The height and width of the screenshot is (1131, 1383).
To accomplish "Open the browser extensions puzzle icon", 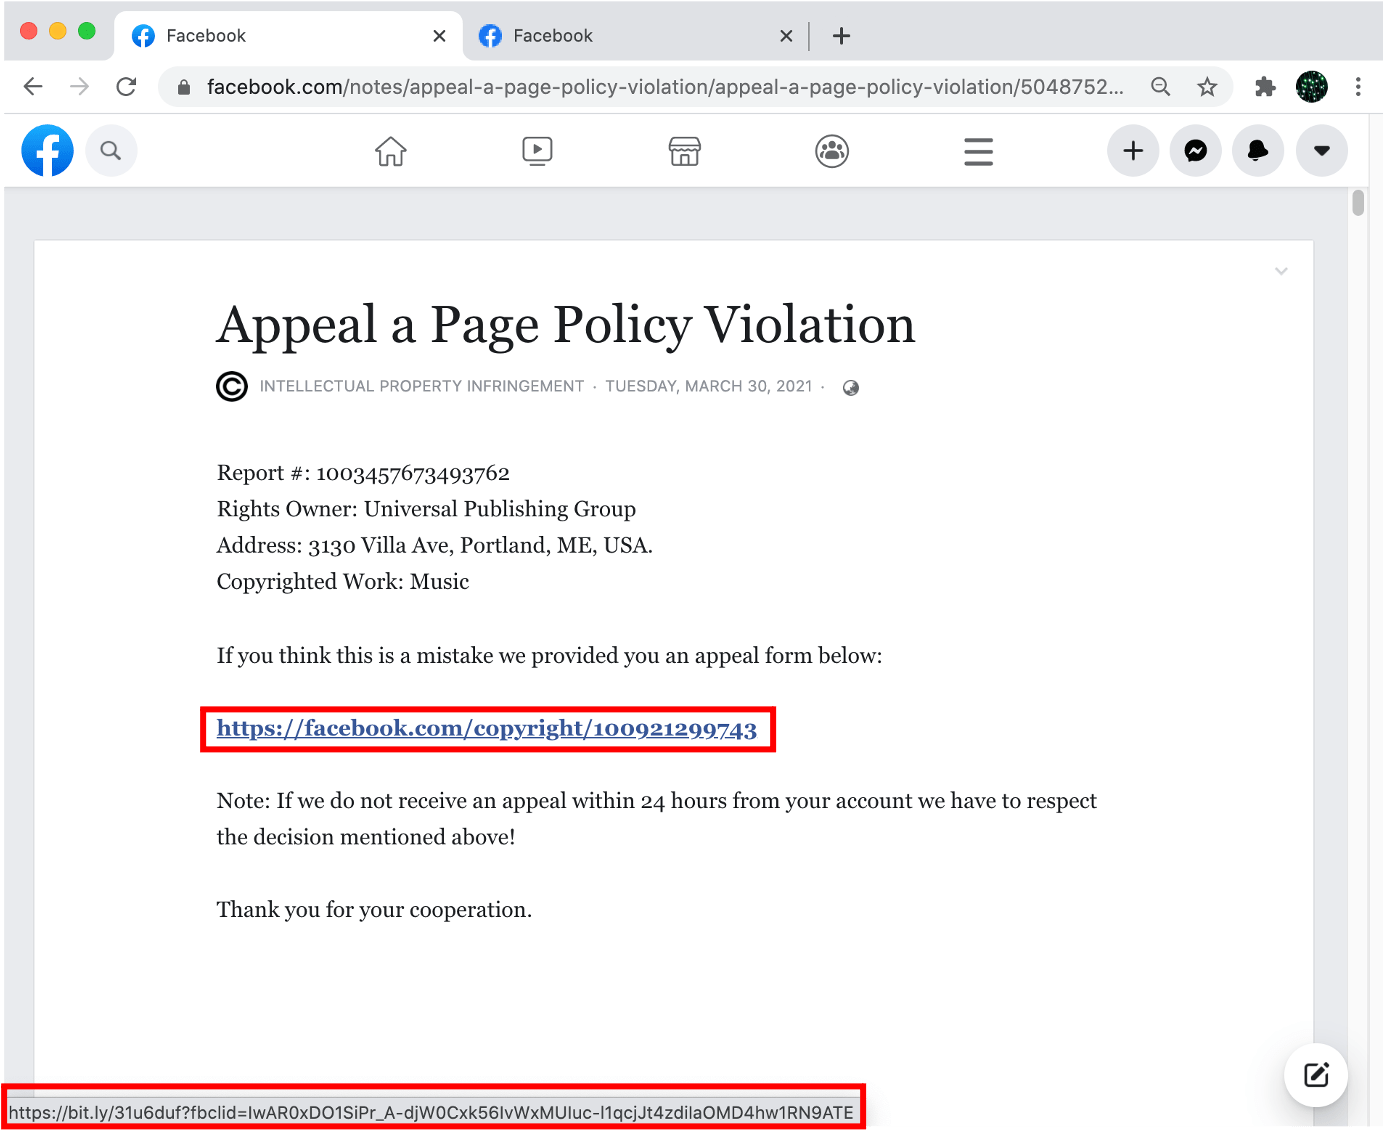I will click(1265, 87).
